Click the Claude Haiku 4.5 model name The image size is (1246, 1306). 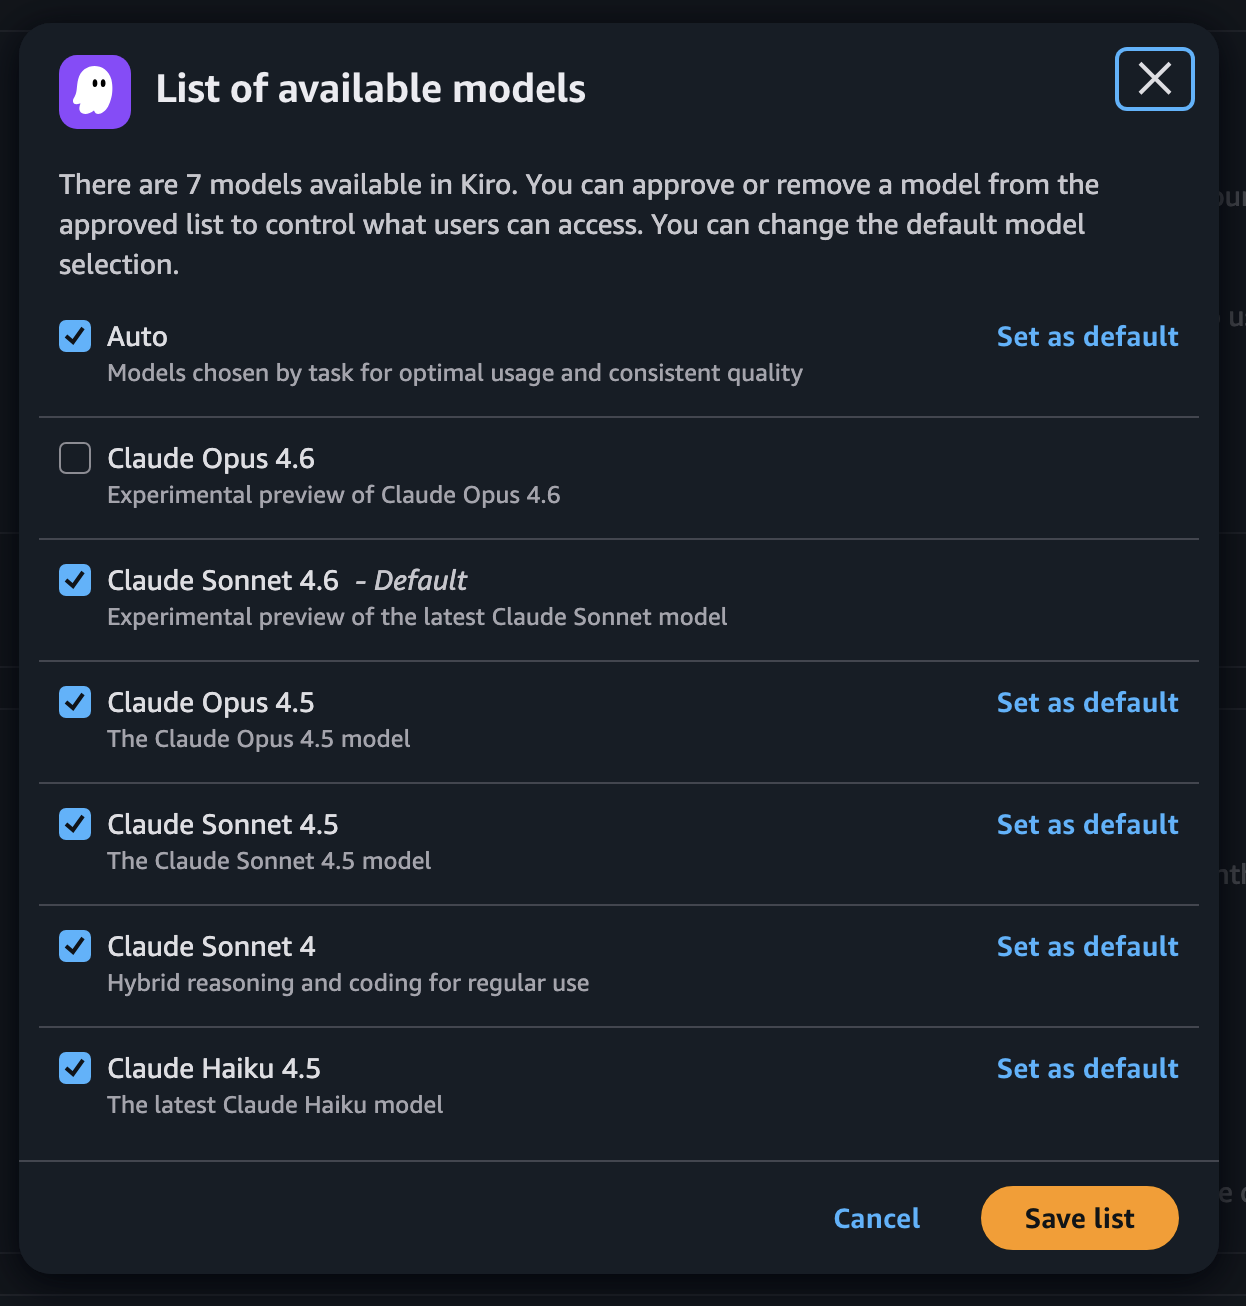click(x=213, y=1068)
